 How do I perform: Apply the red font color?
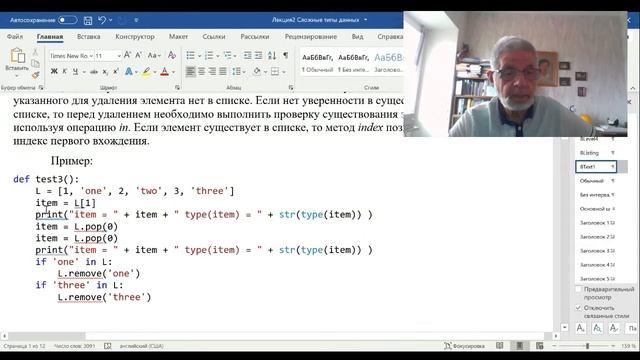(x=164, y=72)
